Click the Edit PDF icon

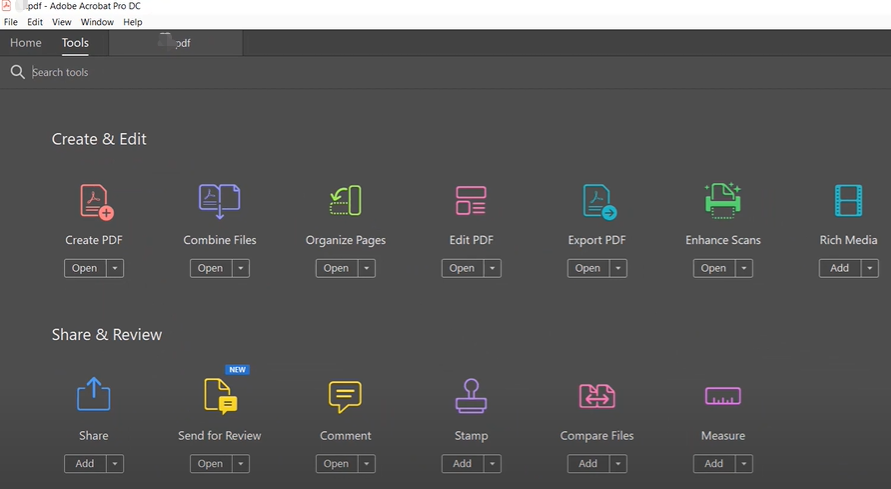(471, 200)
